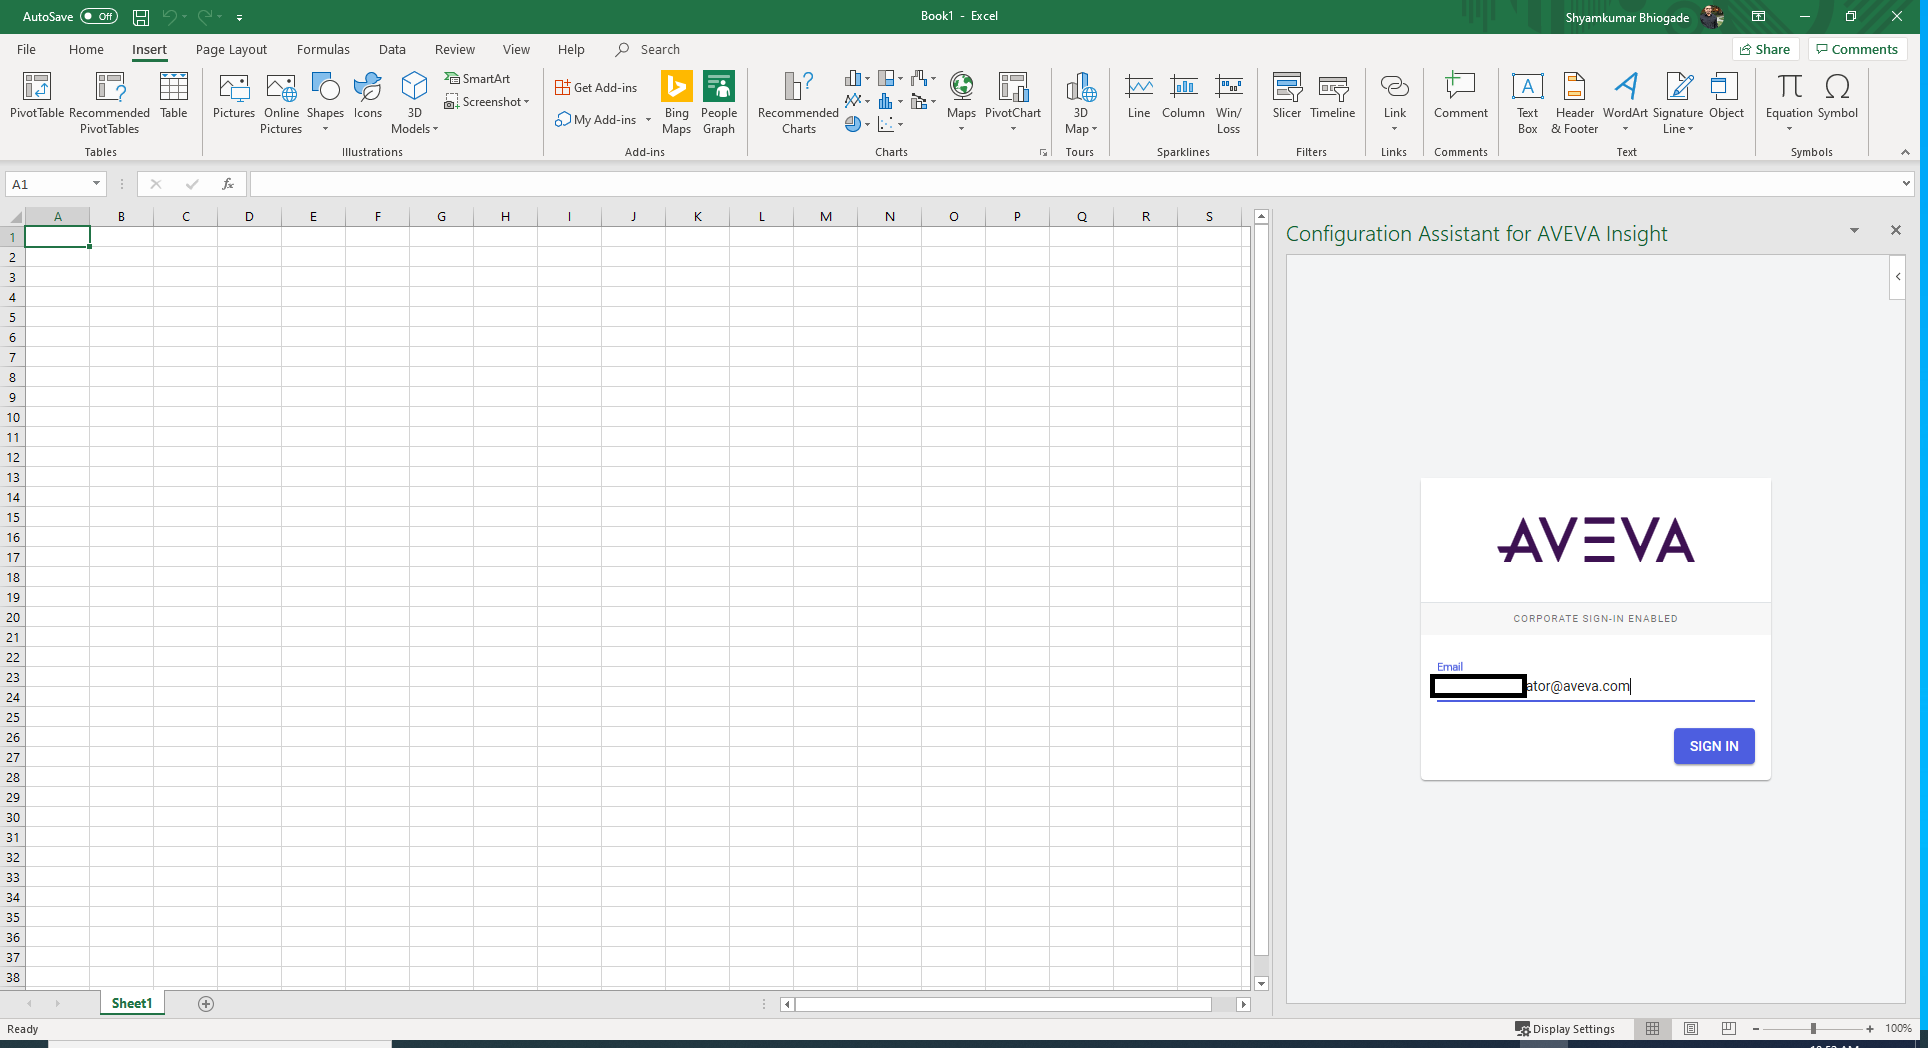Switch to Page Layout view in status bar
Viewport: 1928px width, 1048px height.
(x=1691, y=1029)
